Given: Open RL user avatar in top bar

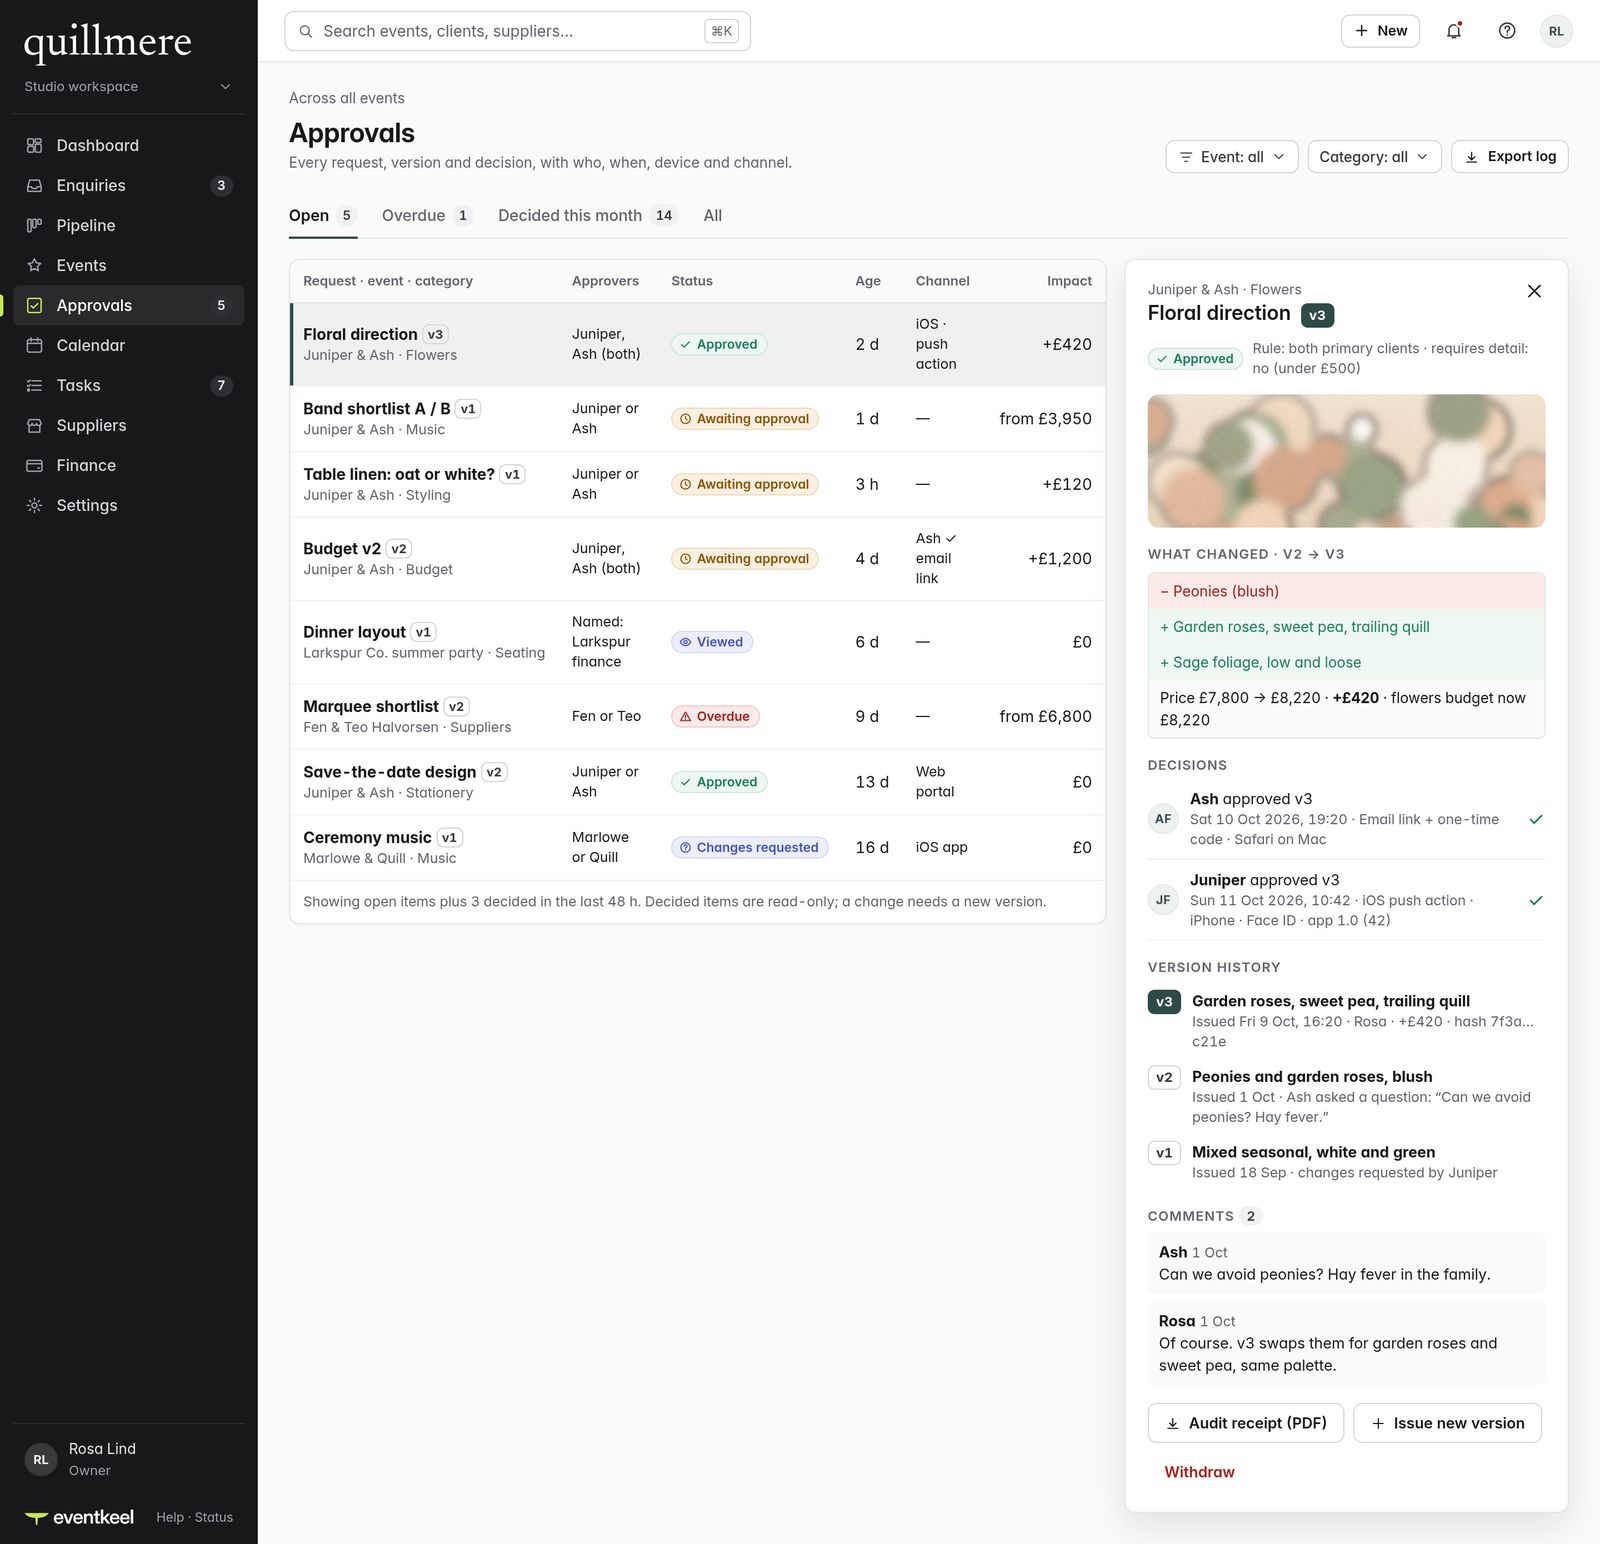Looking at the screenshot, I should (1556, 31).
